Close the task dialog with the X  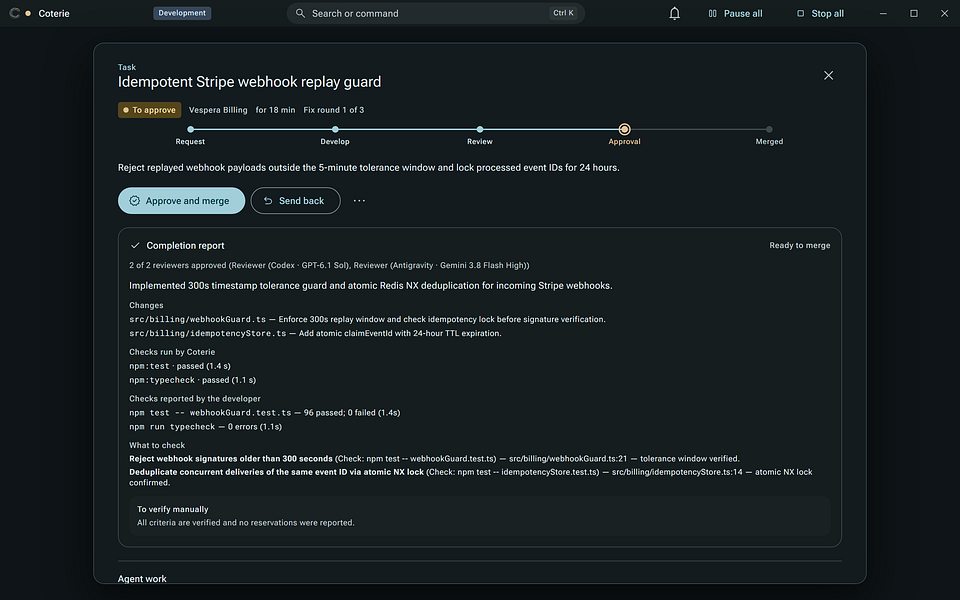click(x=828, y=75)
